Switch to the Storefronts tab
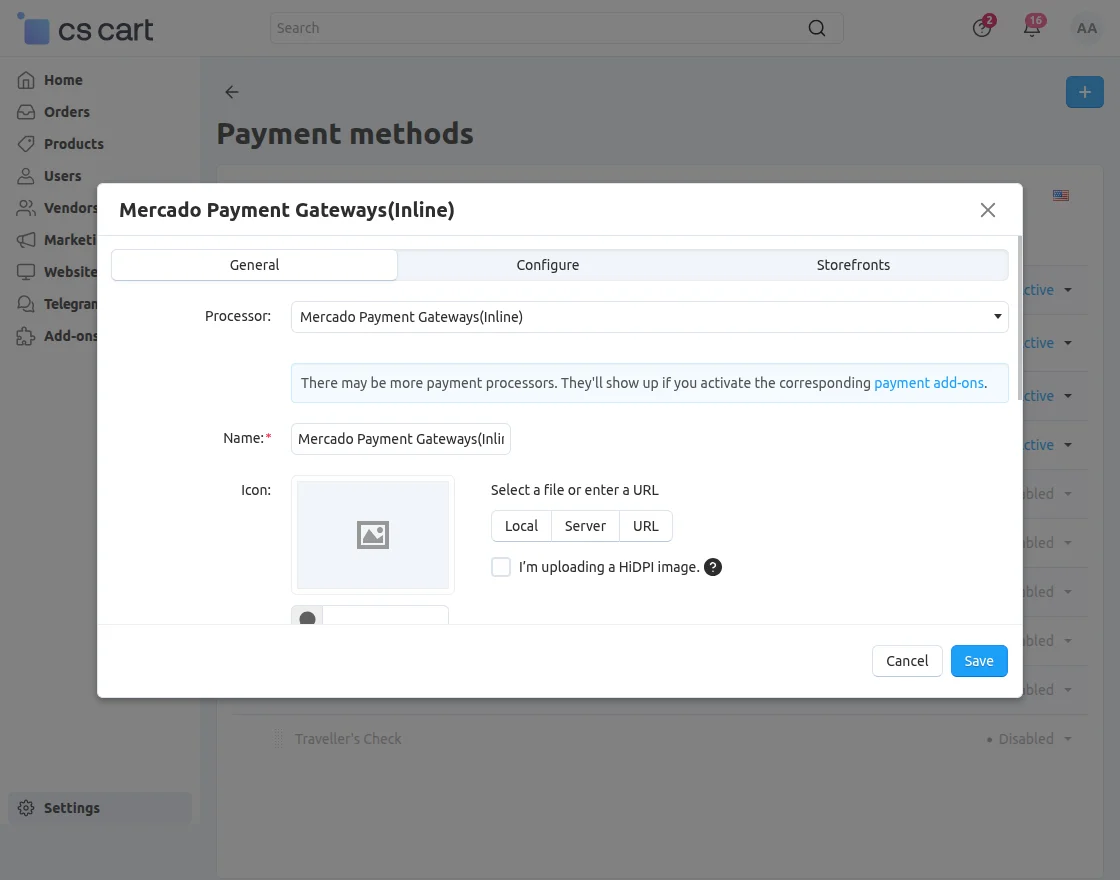 tap(854, 265)
